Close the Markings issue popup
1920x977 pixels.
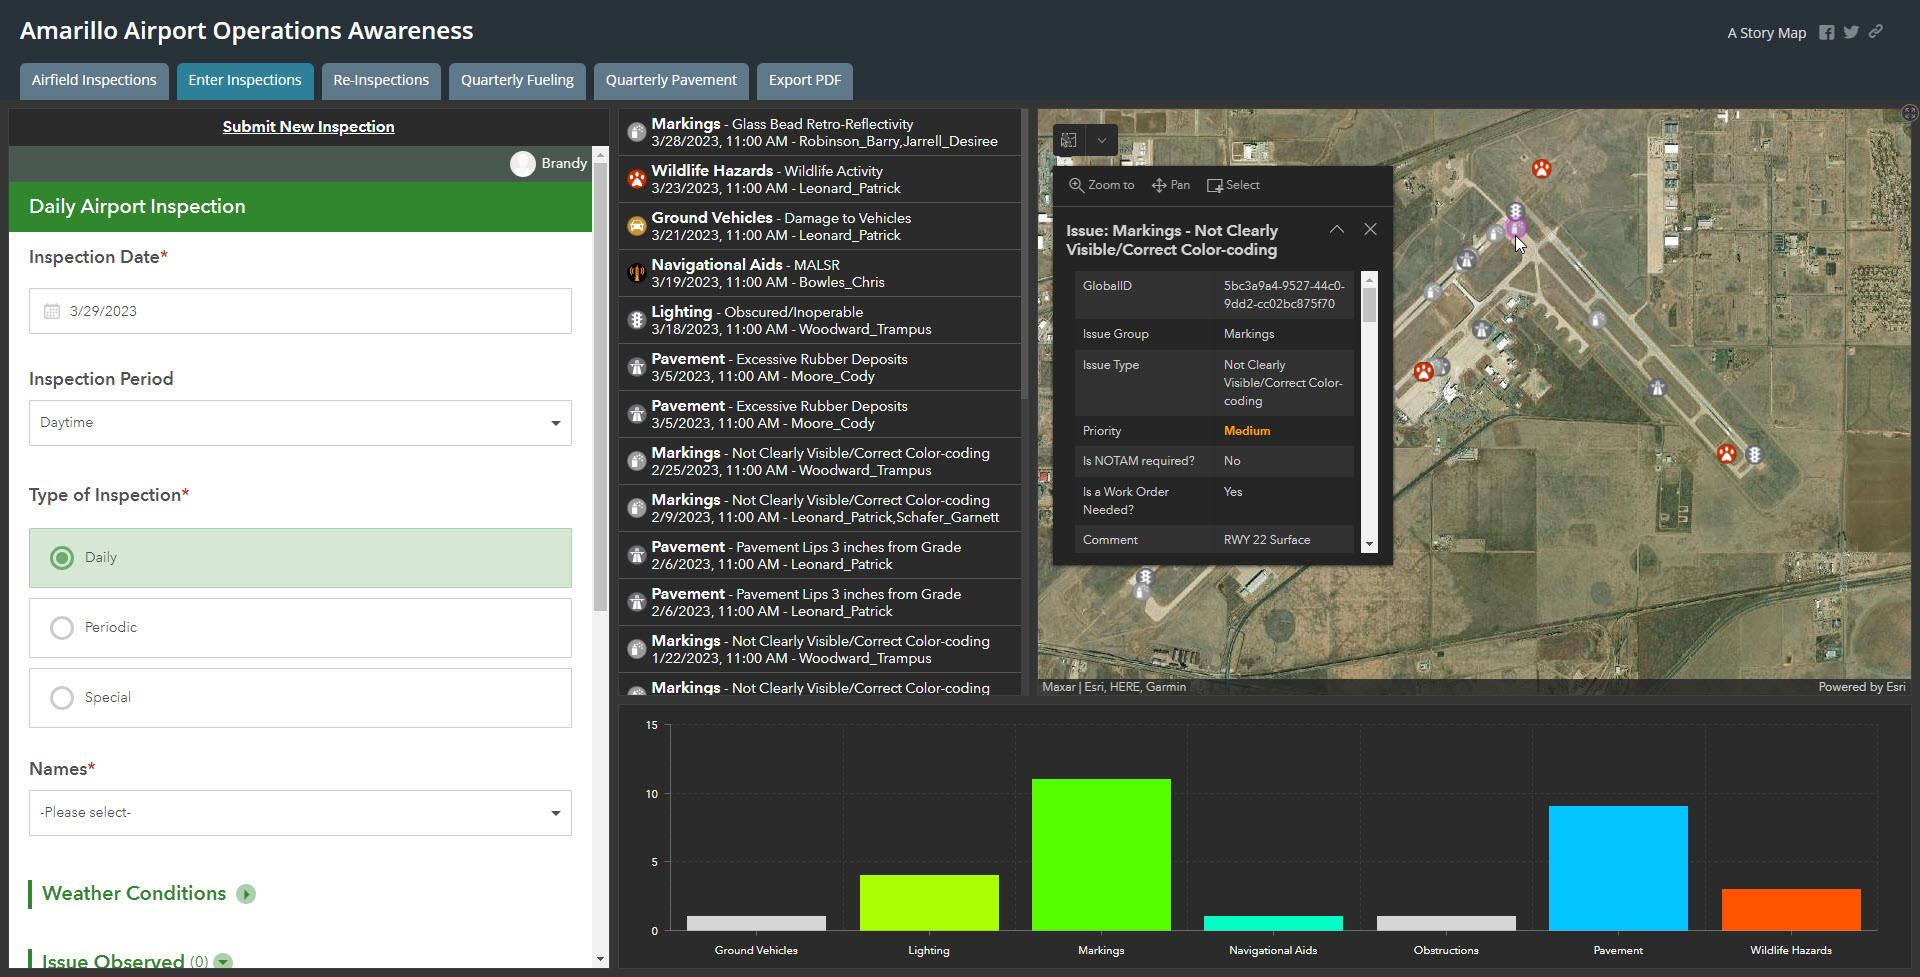[1370, 230]
